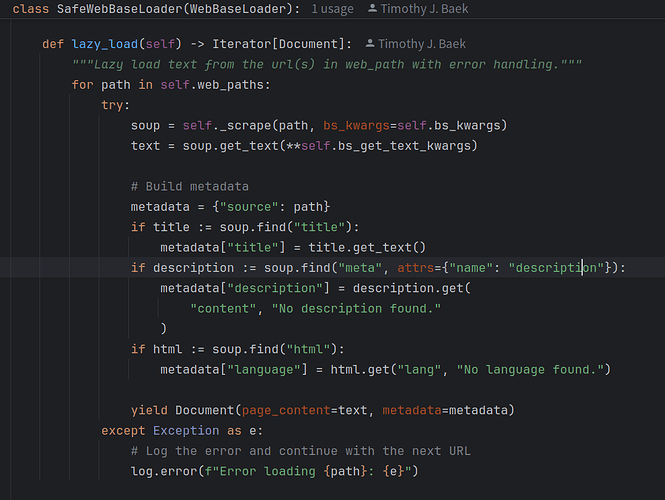The height and width of the screenshot is (500, 665).
Task: Click the class name SafeWebBaseLoader
Action: tap(119, 9)
